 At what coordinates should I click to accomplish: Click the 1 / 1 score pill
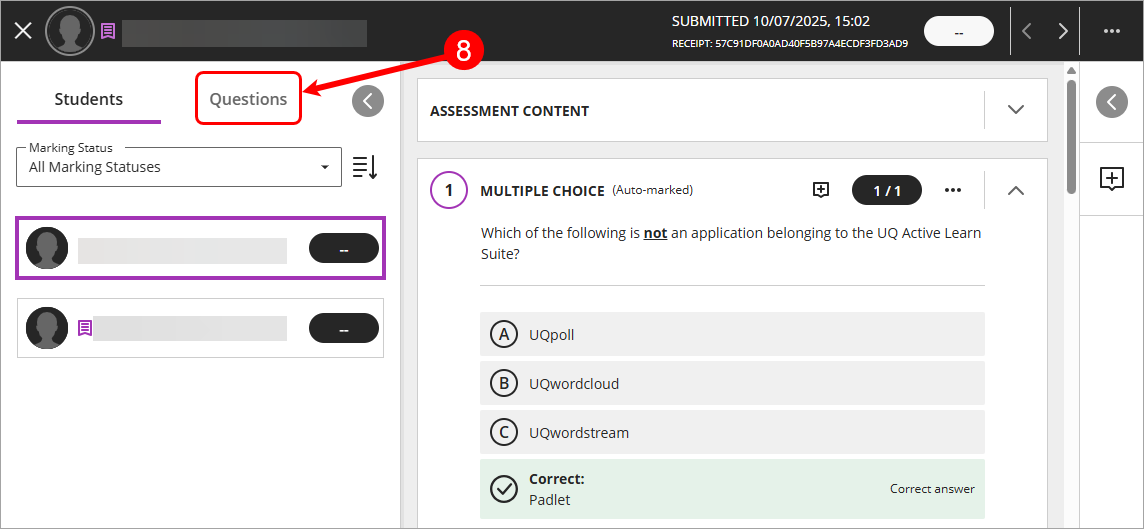click(x=887, y=190)
